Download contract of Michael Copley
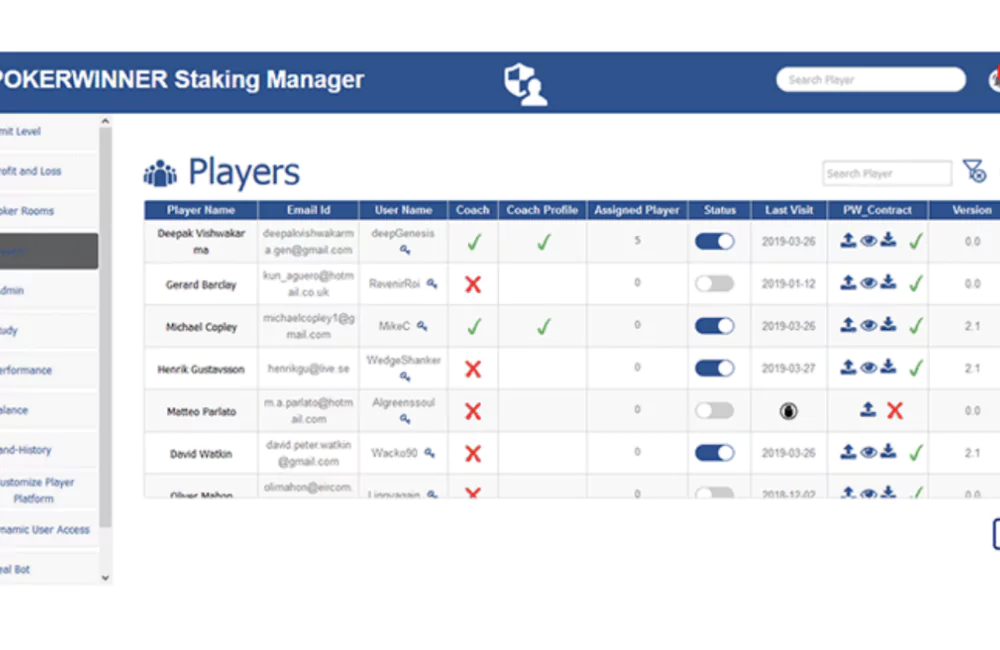The width and height of the screenshot is (1000, 650). (x=888, y=325)
